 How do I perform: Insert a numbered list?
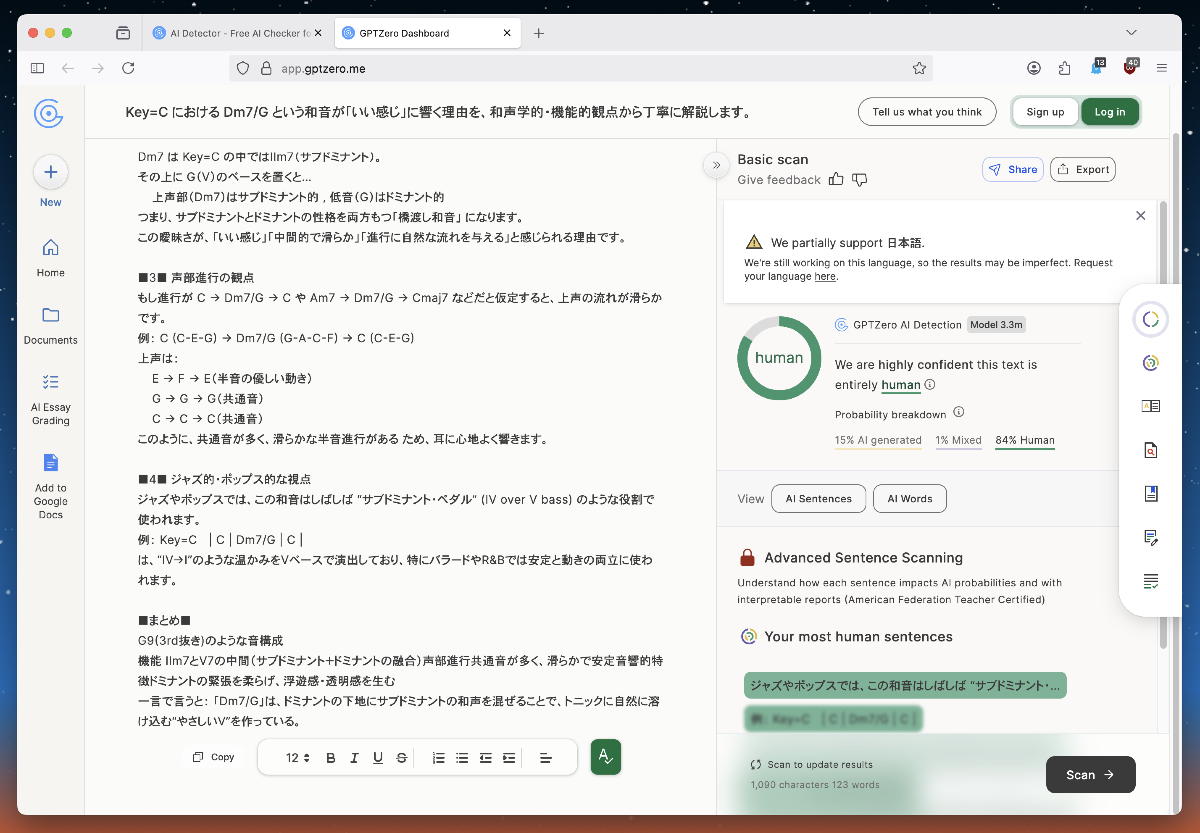pos(438,758)
